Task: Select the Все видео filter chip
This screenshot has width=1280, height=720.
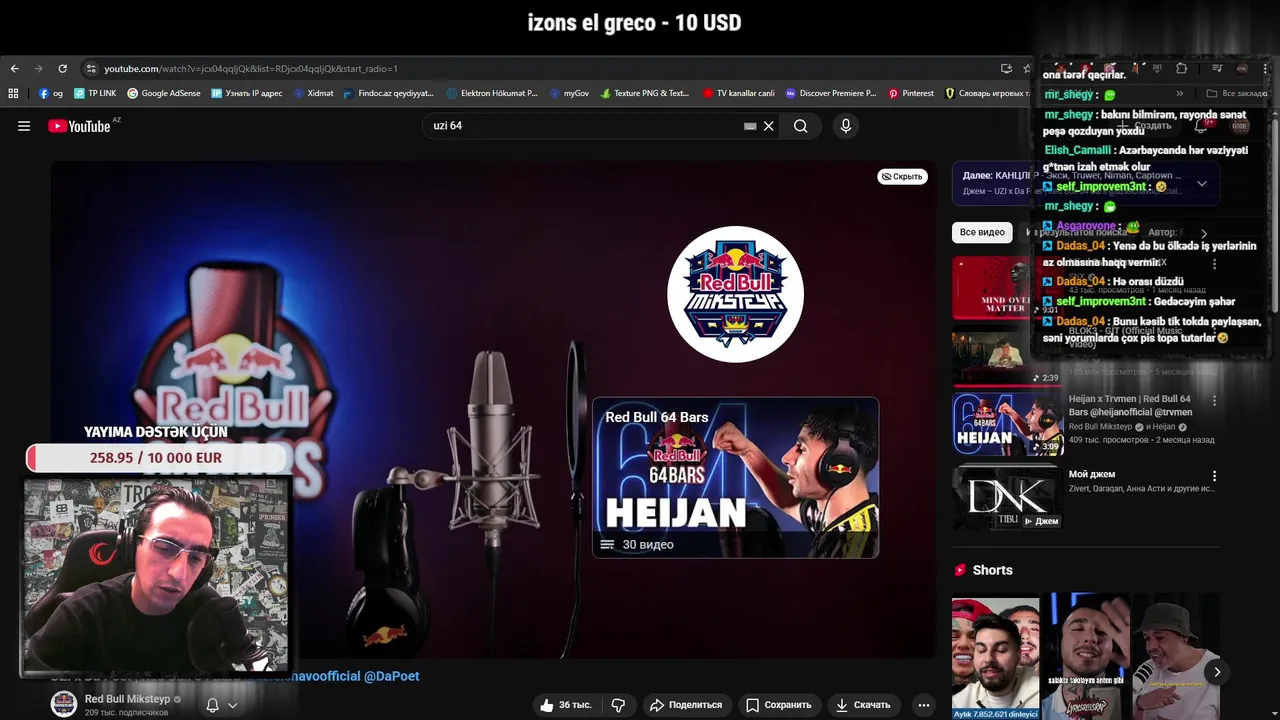Action: coord(982,232)
